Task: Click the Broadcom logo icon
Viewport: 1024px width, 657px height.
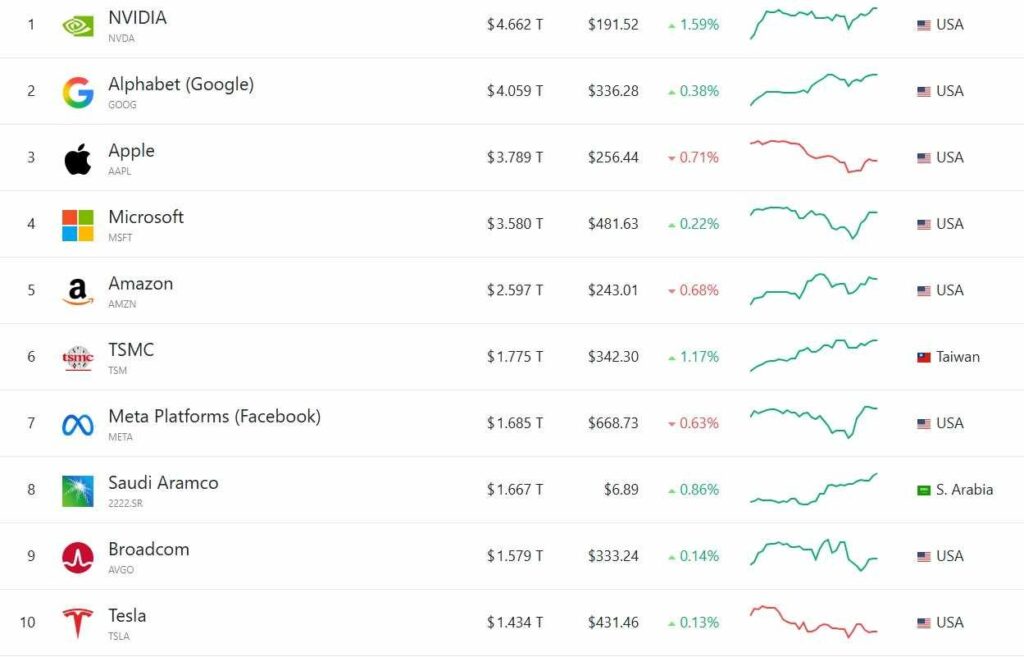Action: (78, 557)
